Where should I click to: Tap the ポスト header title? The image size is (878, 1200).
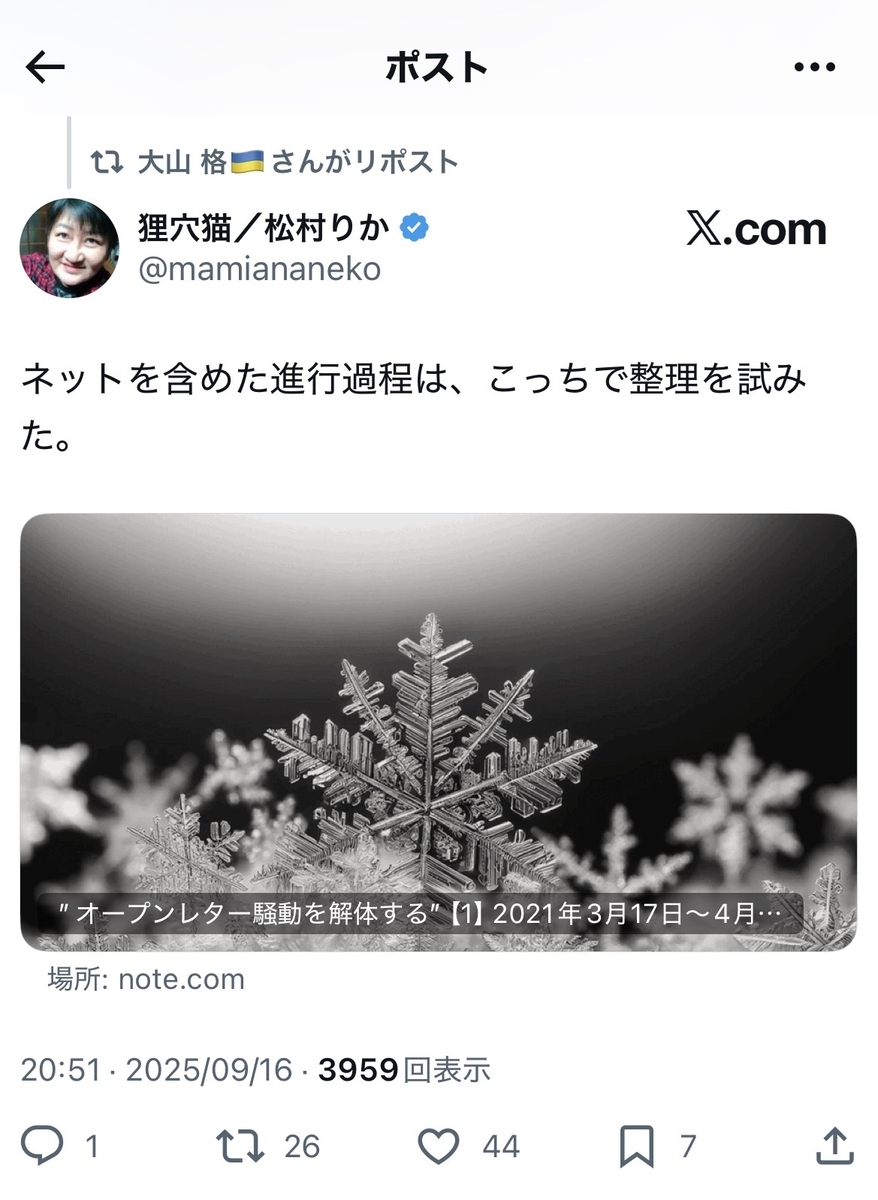(437, 67)
